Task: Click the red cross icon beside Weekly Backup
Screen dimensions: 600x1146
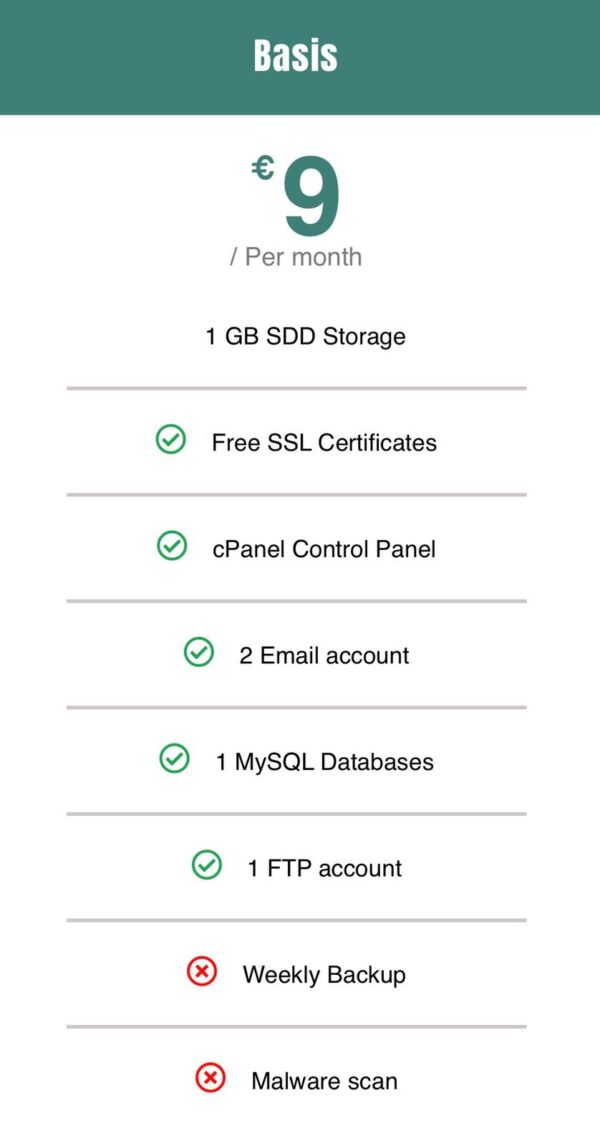Action: point(202,971)
